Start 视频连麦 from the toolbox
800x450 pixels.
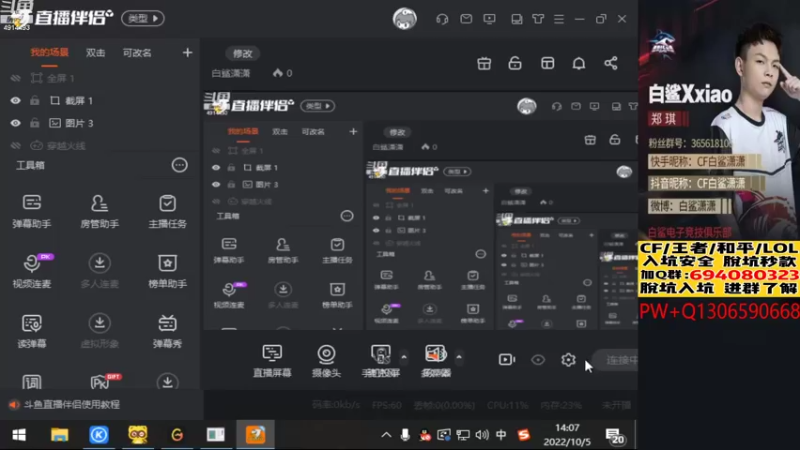tap(32, 271)
